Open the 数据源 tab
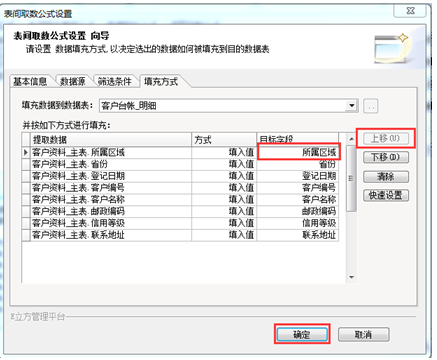This screenshot has height=360, width=437. point(73,81)
